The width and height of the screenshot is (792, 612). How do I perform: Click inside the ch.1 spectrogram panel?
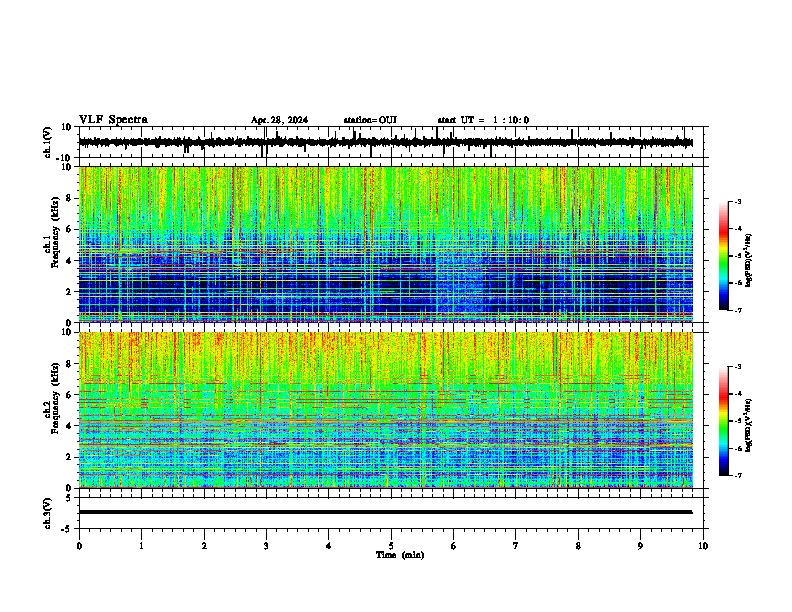(x=386, y=244)
